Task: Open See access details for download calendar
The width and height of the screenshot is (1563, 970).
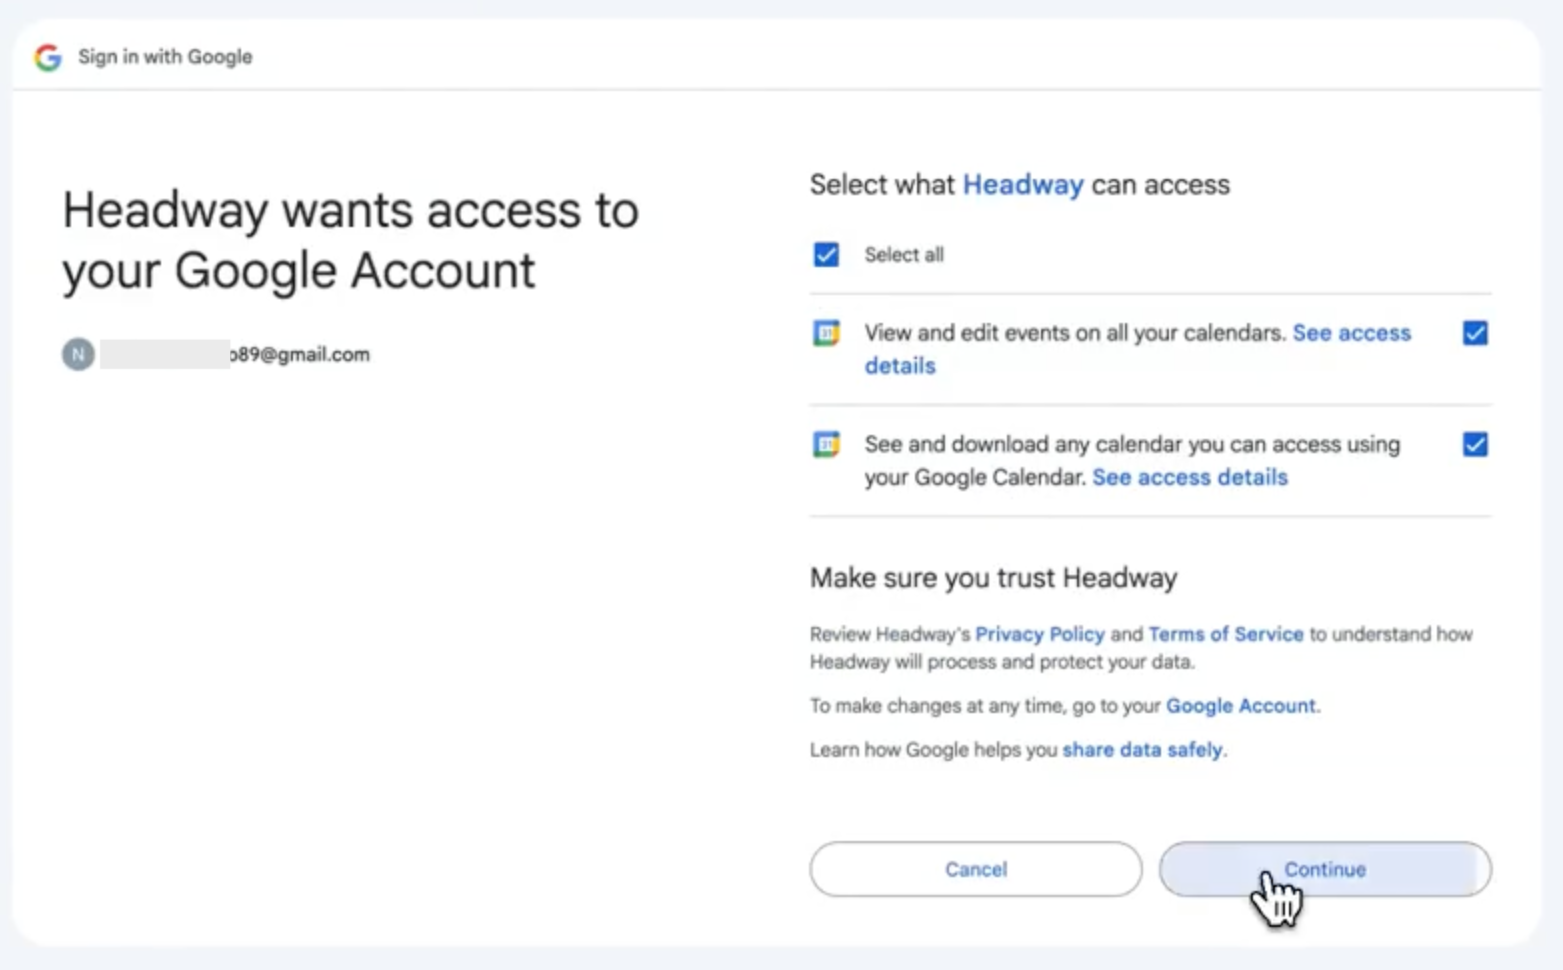Action: point(1190,477)
